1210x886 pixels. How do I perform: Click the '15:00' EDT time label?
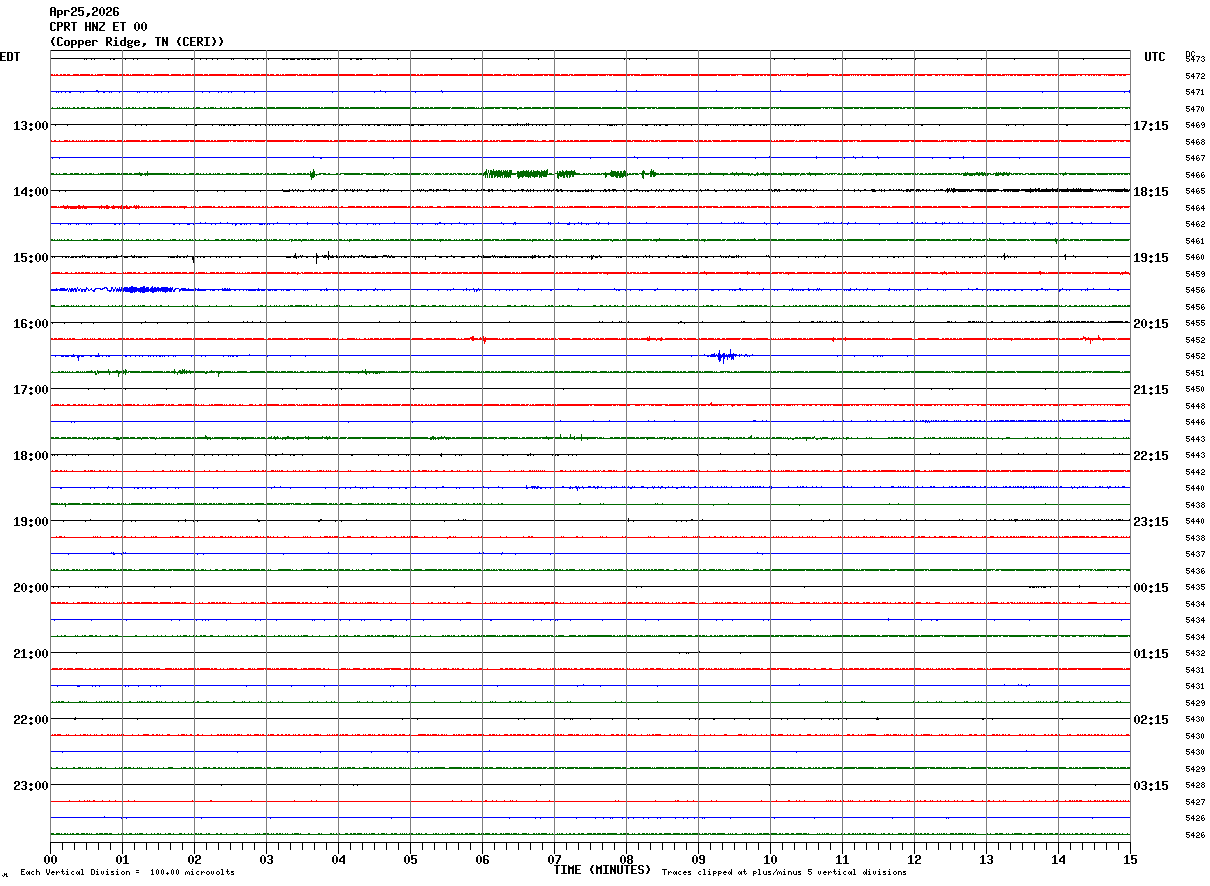point(30,258)
